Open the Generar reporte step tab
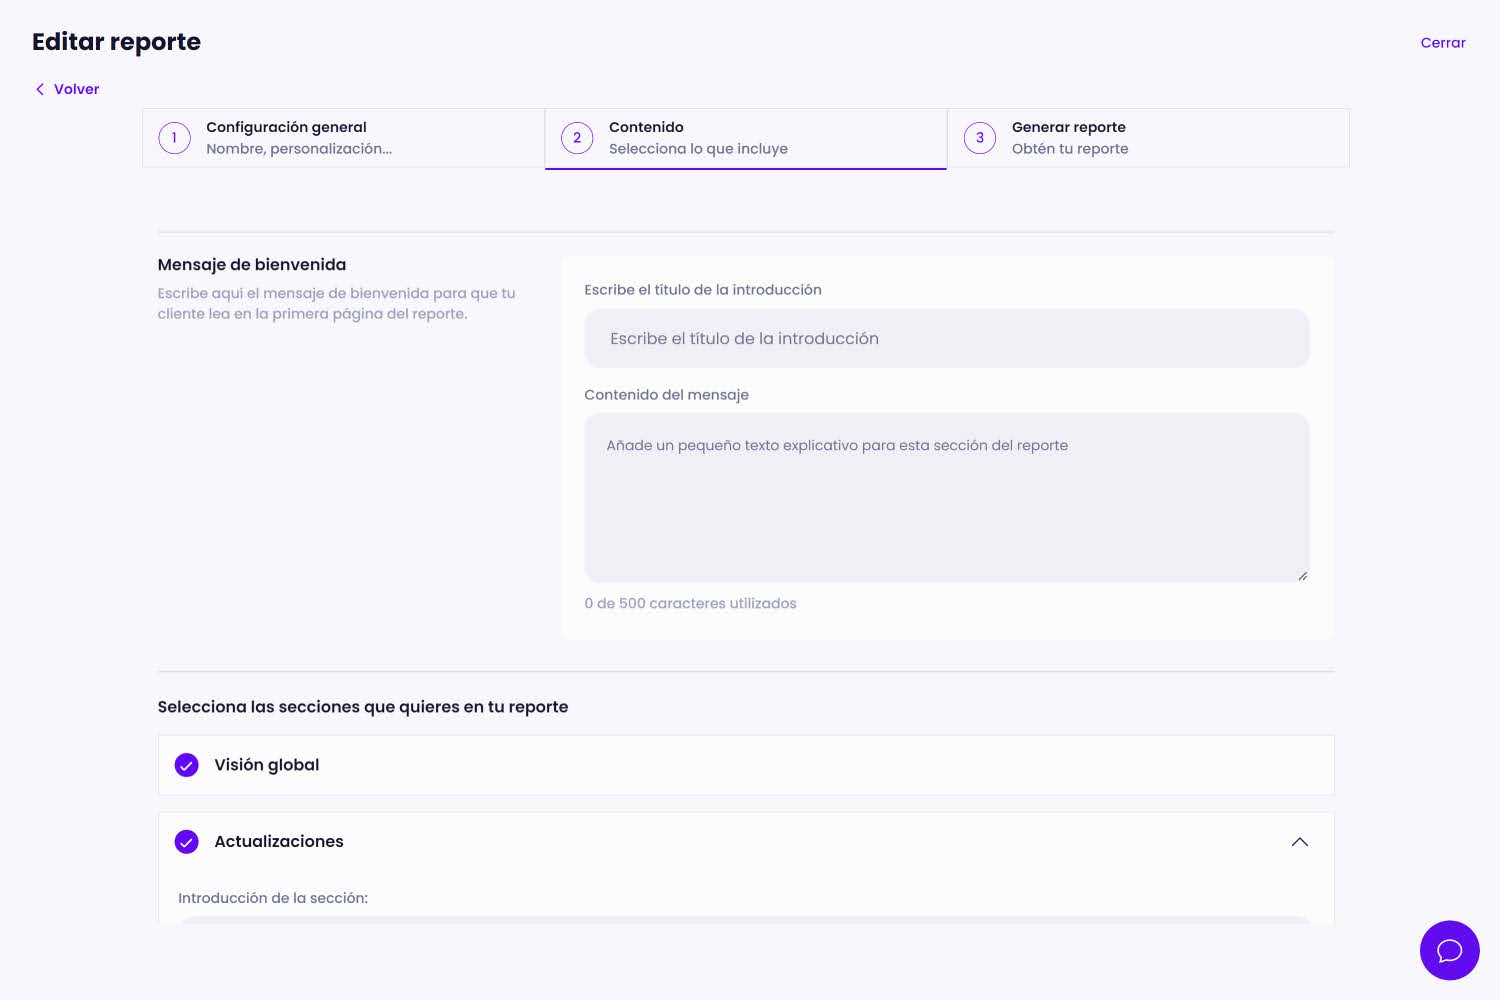Image resolution: width=1500 pixels, height=1000 pixels. (1148, 138)
